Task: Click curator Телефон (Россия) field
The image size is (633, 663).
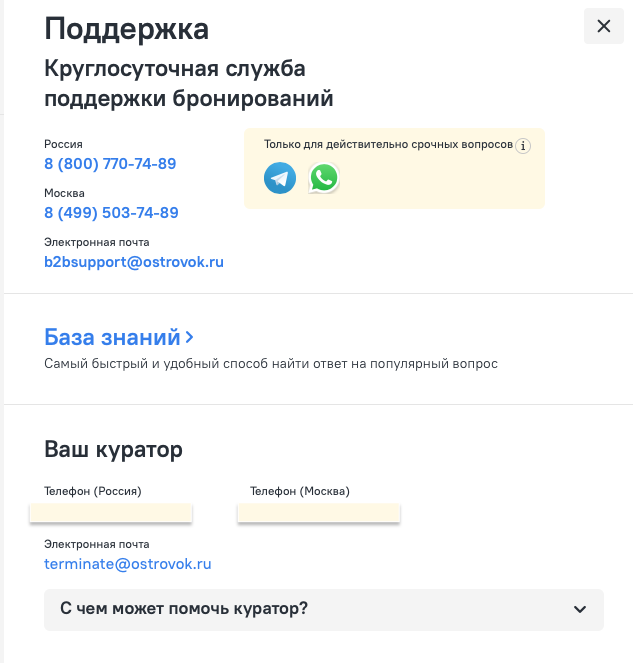Action: point(111,512)
